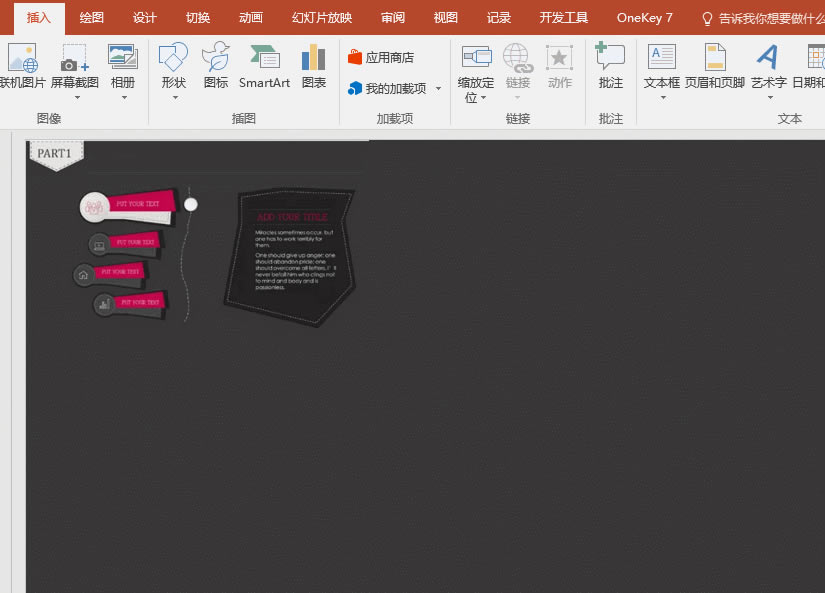Insert an icon via 图标 button
The height and width of the screenshot is (593, 825).
pyautogui.click(x=216, y=66)
